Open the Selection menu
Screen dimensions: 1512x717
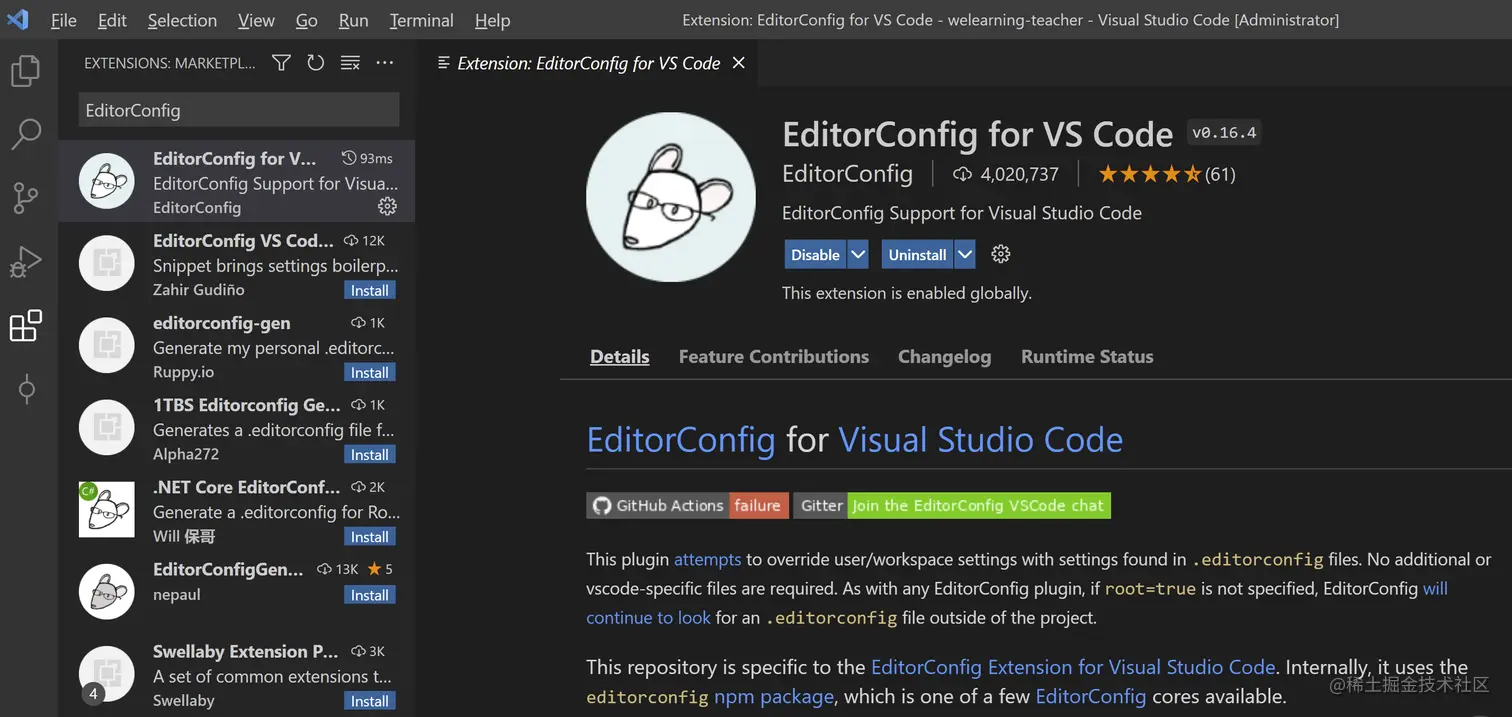click(x=182, y=20)
